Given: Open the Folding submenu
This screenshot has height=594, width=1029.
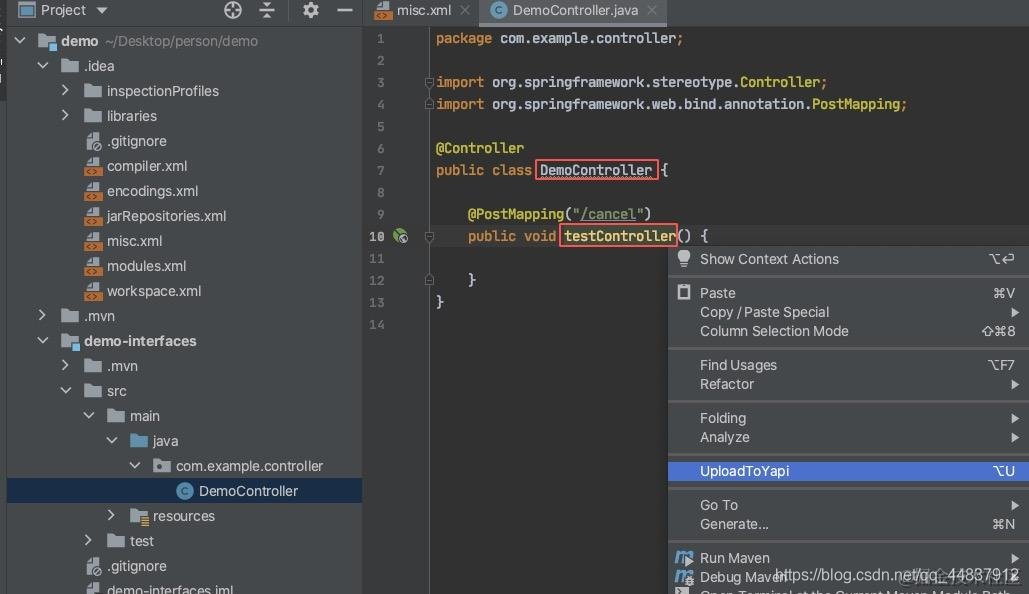Looking at the screenshot, I should coord(723,418).
